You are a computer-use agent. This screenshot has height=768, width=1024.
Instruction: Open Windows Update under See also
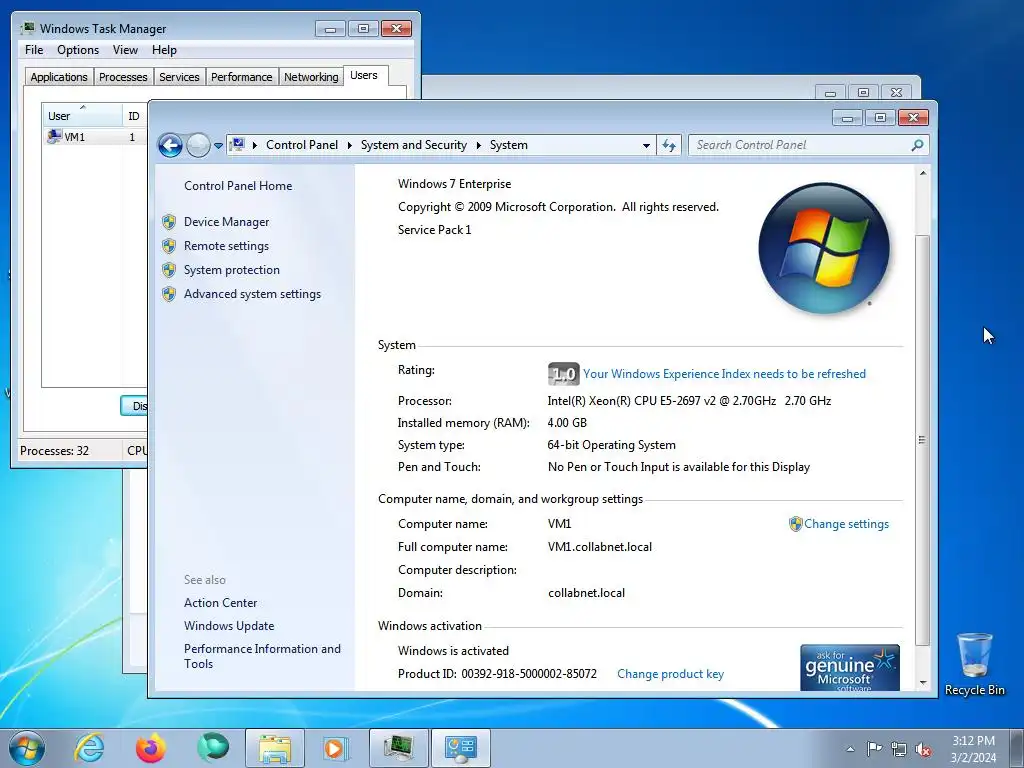click(229, 626)
